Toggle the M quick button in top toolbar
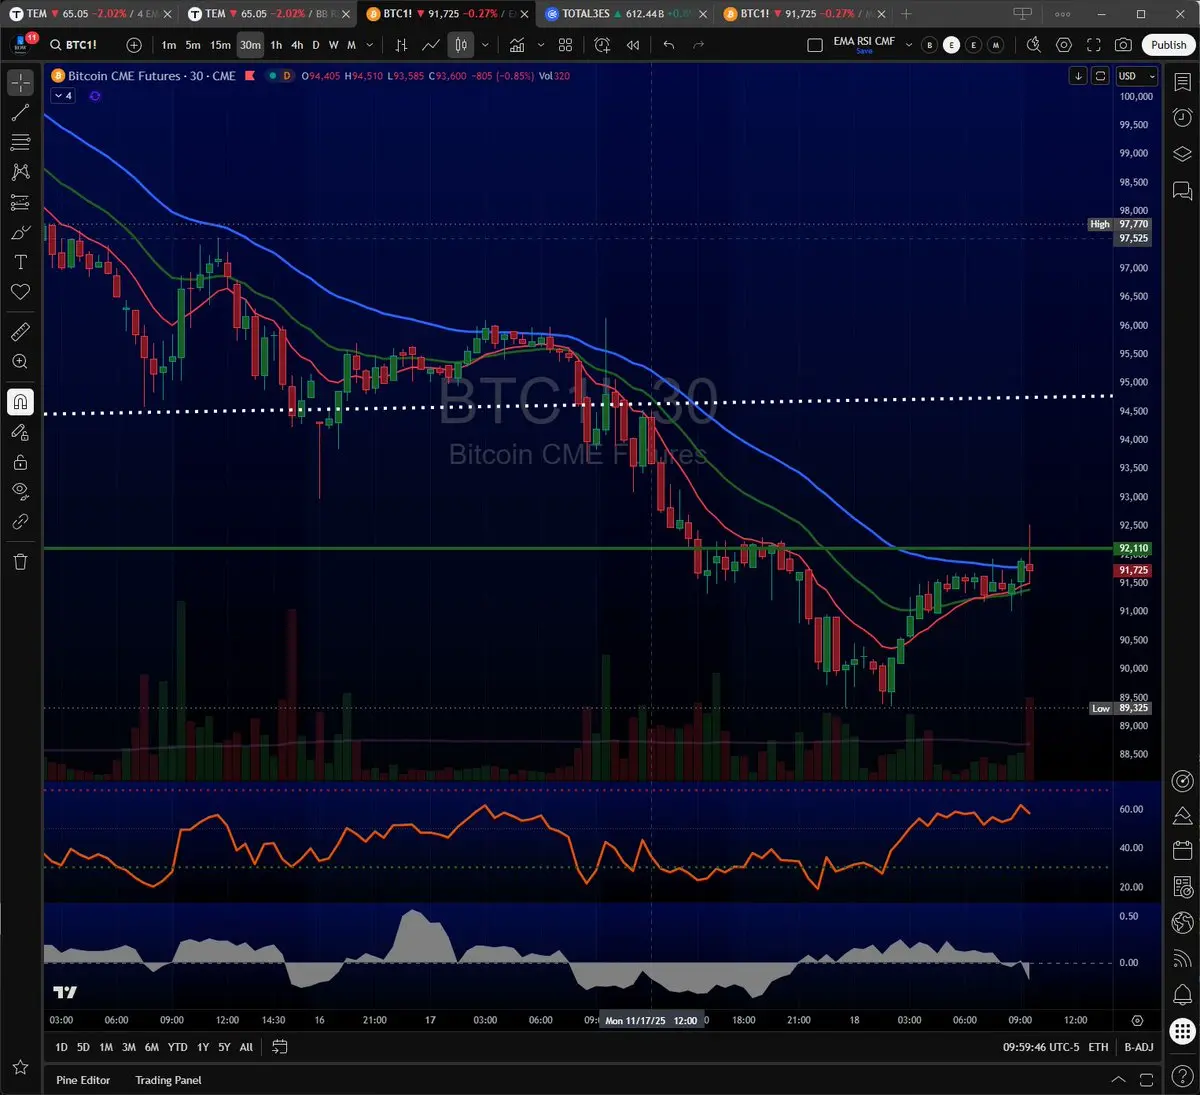The width and height of the screenshot is (1200, 1095). pyautogui.click(x=995, y=45)
